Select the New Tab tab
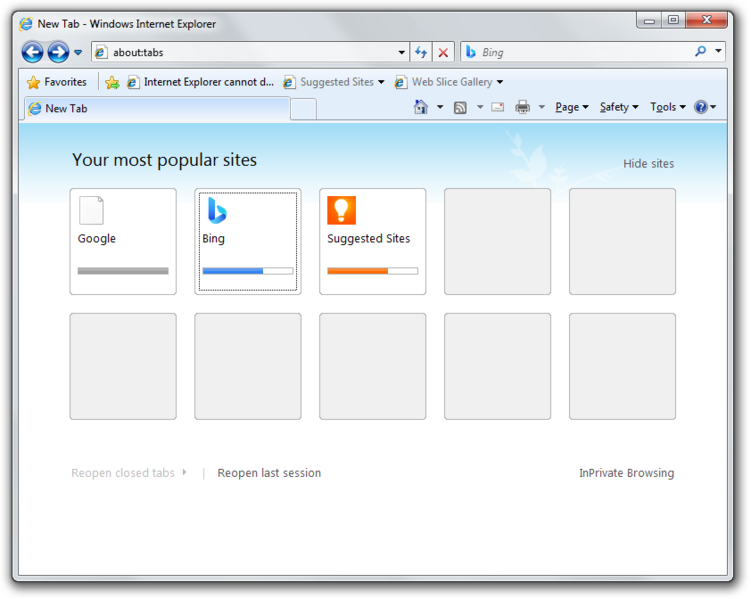The width and height of the screenshot is (751, 599). click(157, 109)
